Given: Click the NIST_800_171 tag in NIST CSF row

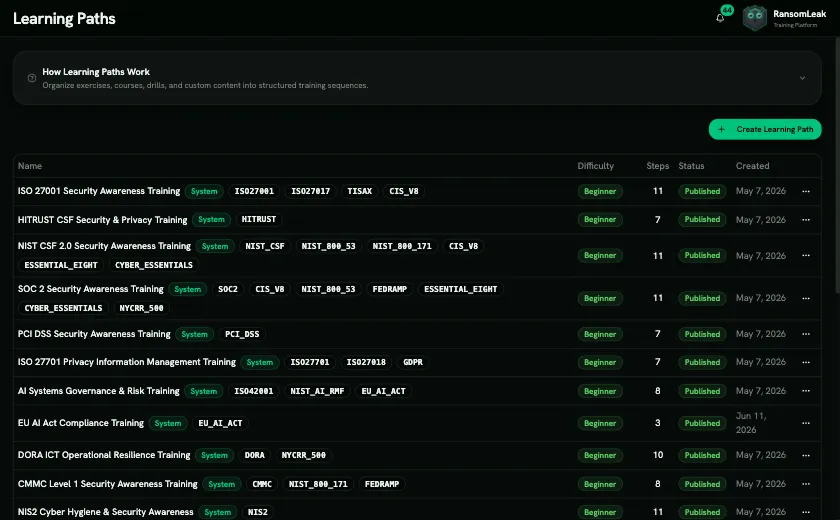Looking at the screenshot, I should click(x=402, y=246).
